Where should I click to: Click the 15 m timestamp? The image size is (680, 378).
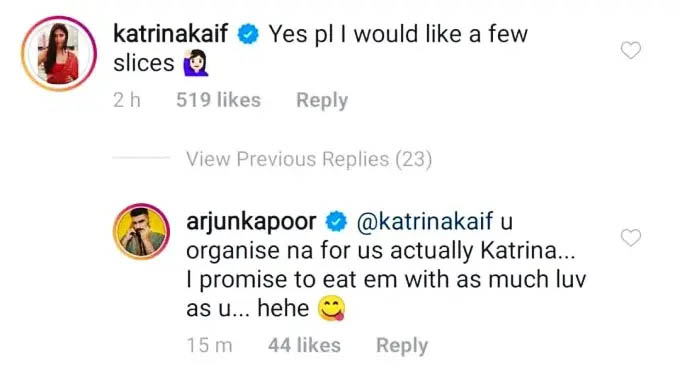(x=209, y=345)
